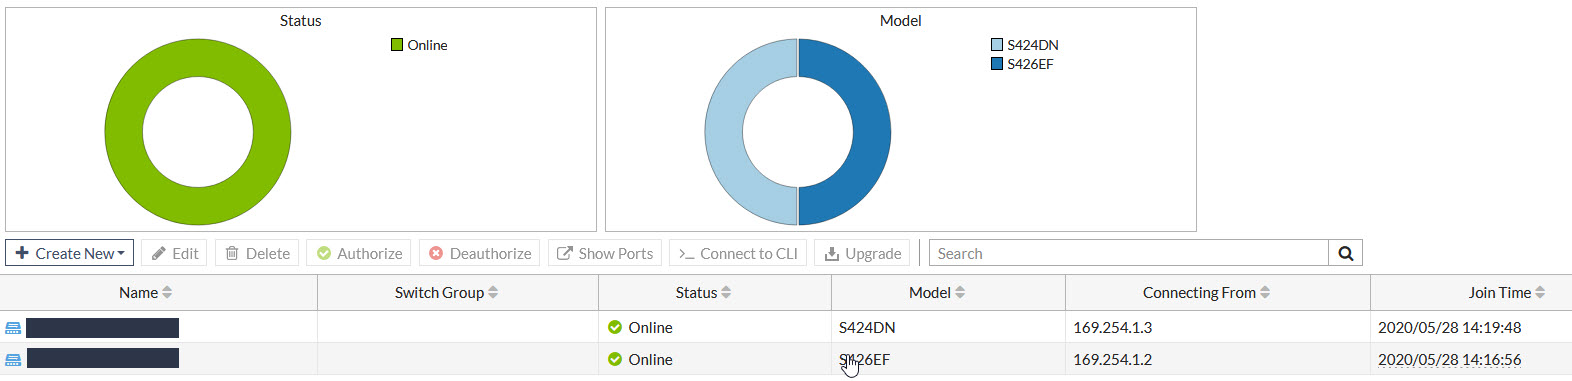Screen dimensions: 1572x381
Task: Click green check icon in S424DN row
Action: click(615, 327)
